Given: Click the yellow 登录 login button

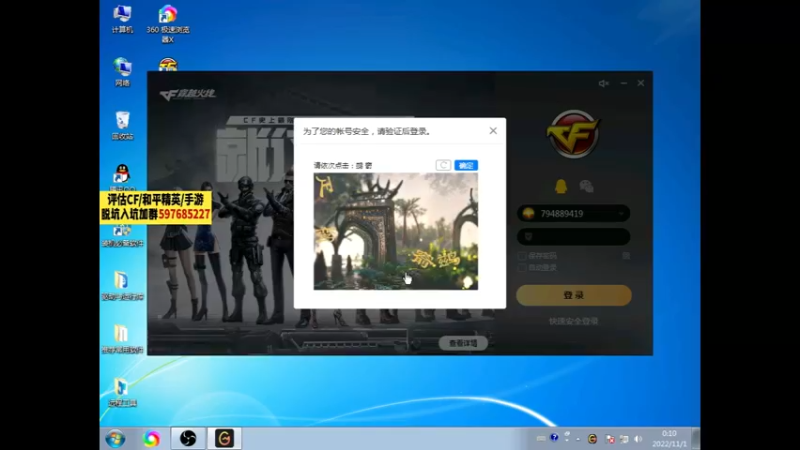Looking at the screenshot, I should click(x=573, y=295).
